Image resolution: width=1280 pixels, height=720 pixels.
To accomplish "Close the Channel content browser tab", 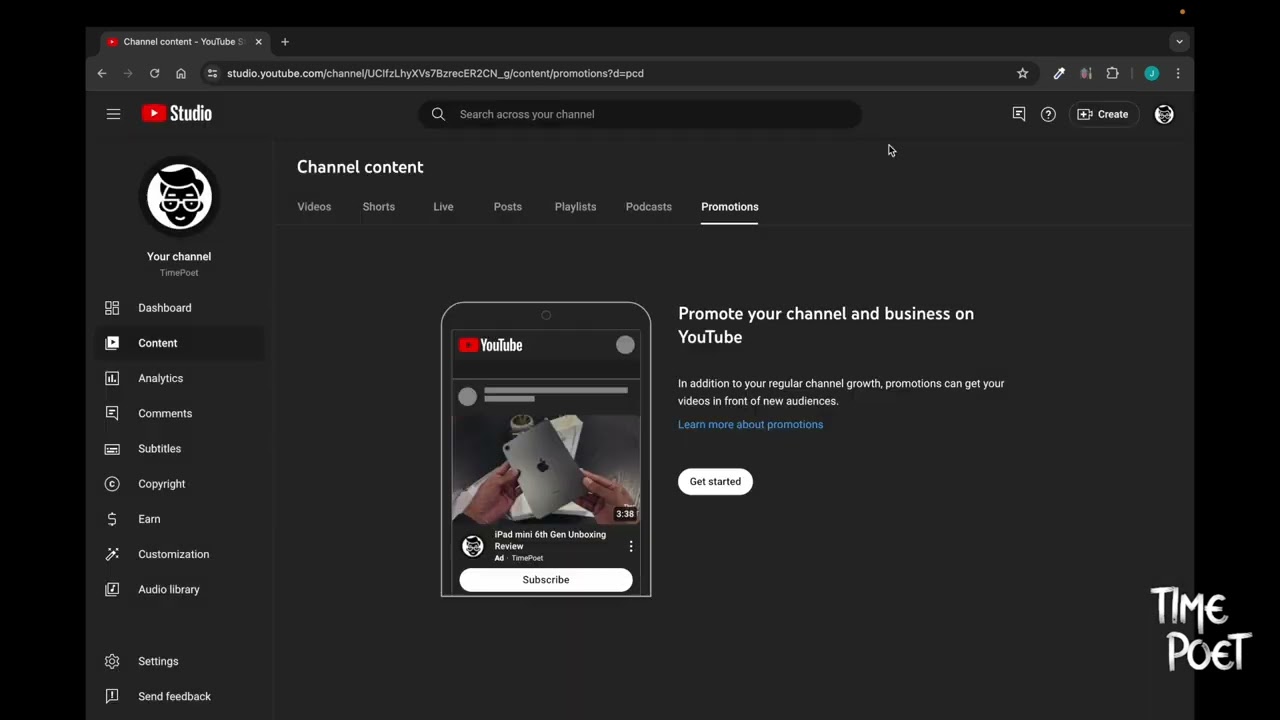I will [x=259, y=42].
